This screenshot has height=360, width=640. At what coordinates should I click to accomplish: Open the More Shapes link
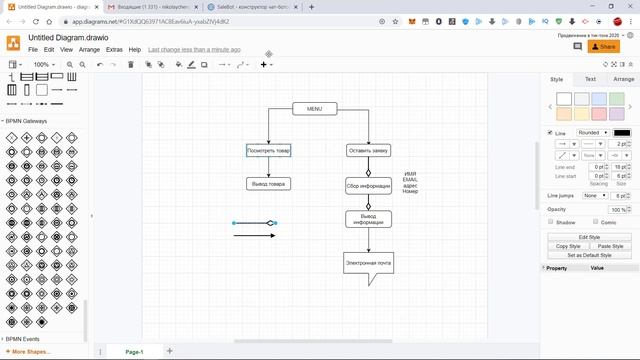(x=28, y=351)
